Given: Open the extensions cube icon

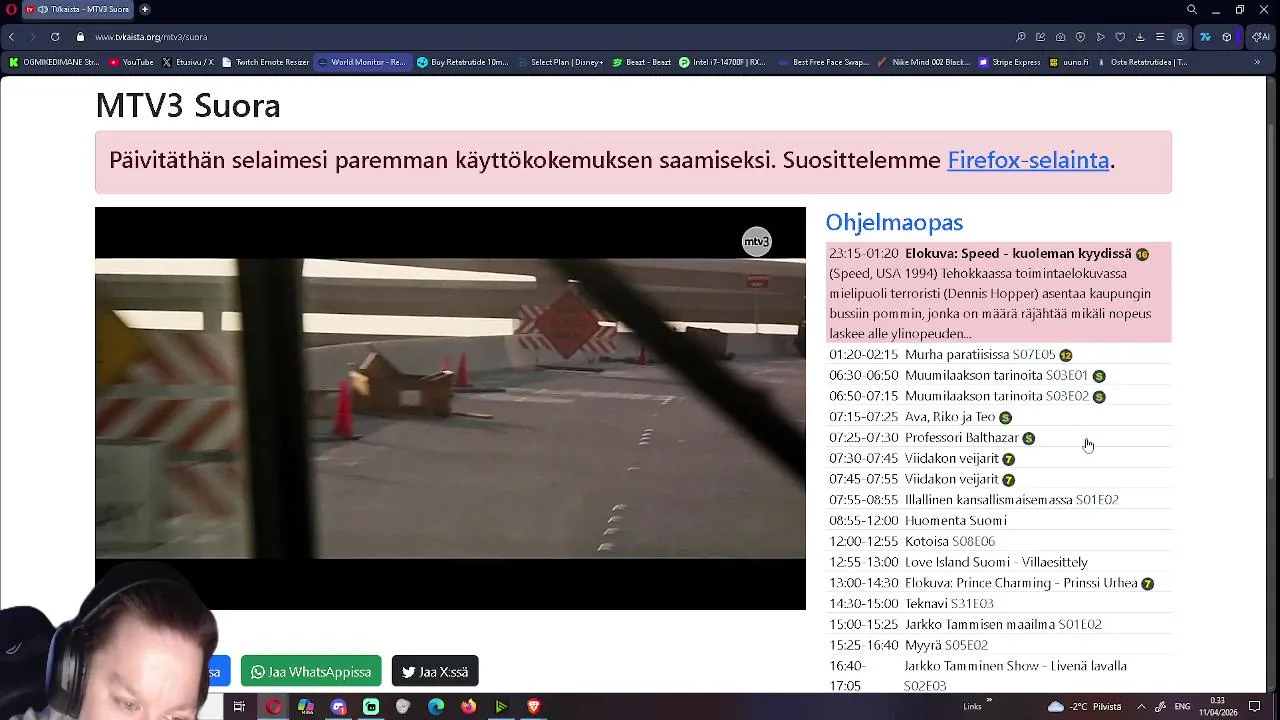Looking at the screenshot, I should tap(1227, 37).
